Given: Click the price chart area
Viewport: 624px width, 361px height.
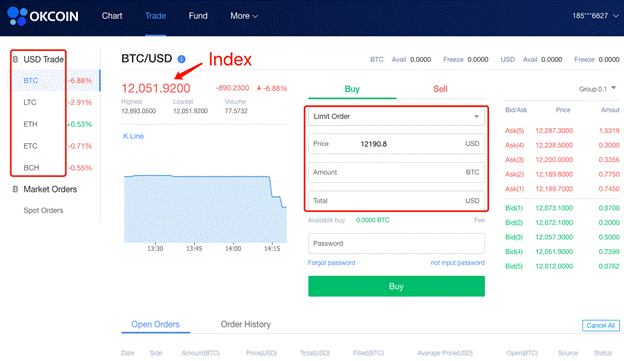Looking at the screenshot, I should click(x=205, y=209).
